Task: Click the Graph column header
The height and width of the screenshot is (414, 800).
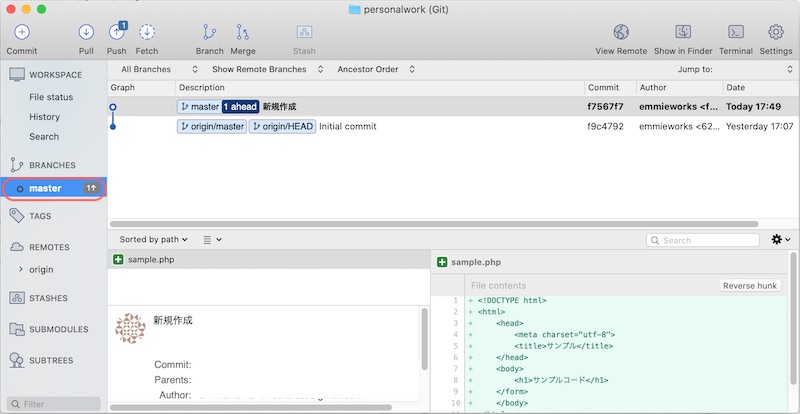Action: point(141,87)
